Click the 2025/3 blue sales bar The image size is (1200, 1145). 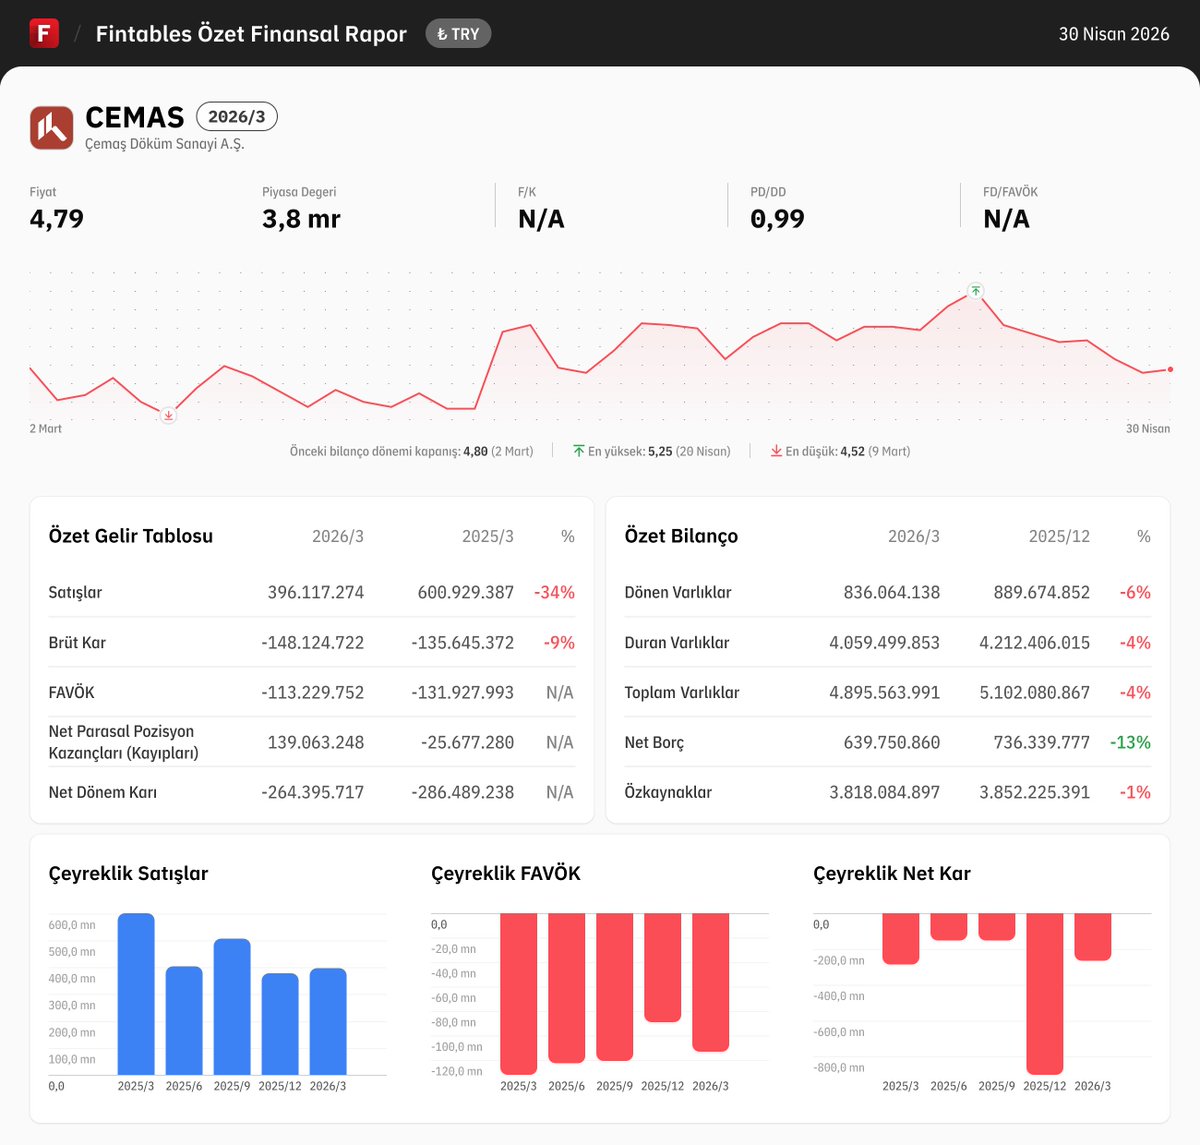(x=136, y=994)
